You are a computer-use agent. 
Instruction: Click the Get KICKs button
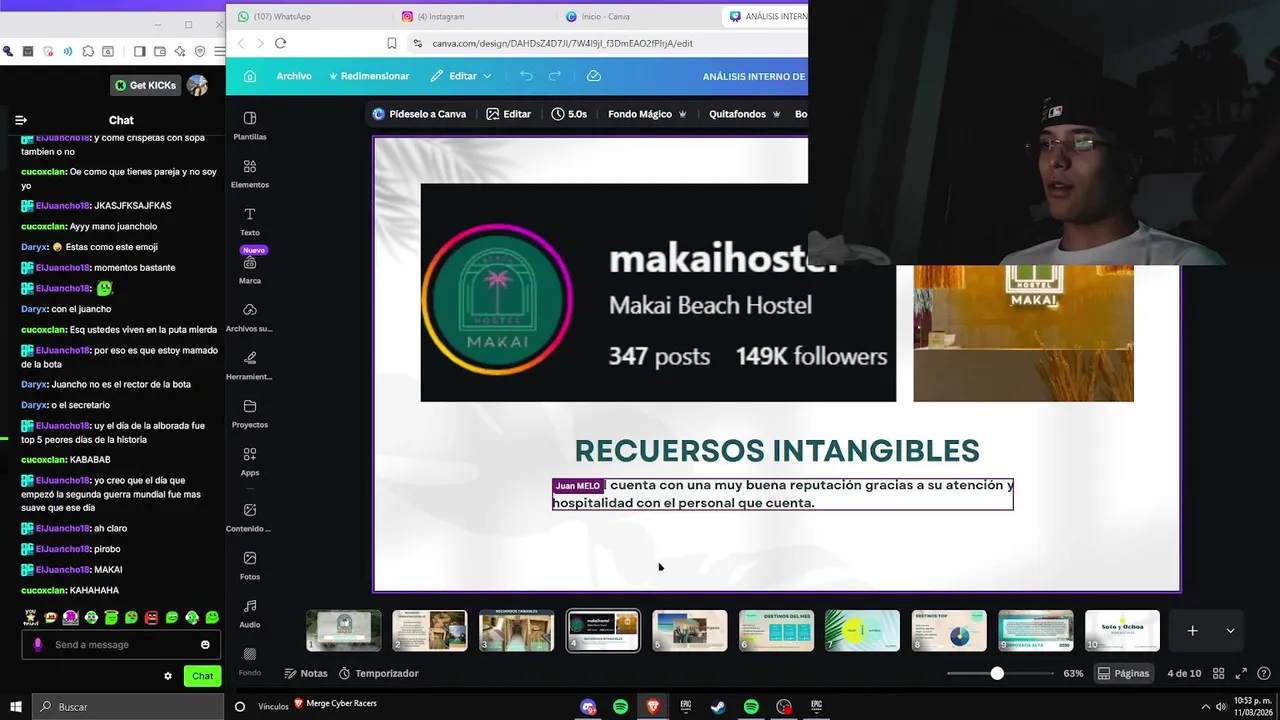(x=146, y=85)
